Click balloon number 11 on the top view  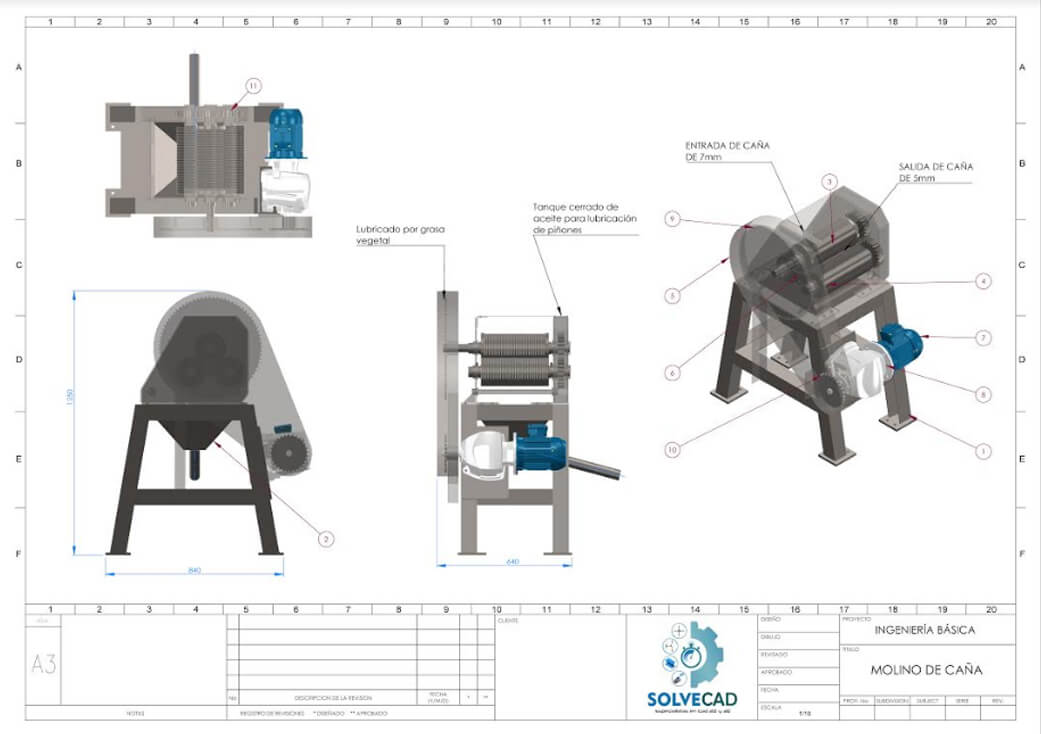pyautogui.click(x=253, y=86)
